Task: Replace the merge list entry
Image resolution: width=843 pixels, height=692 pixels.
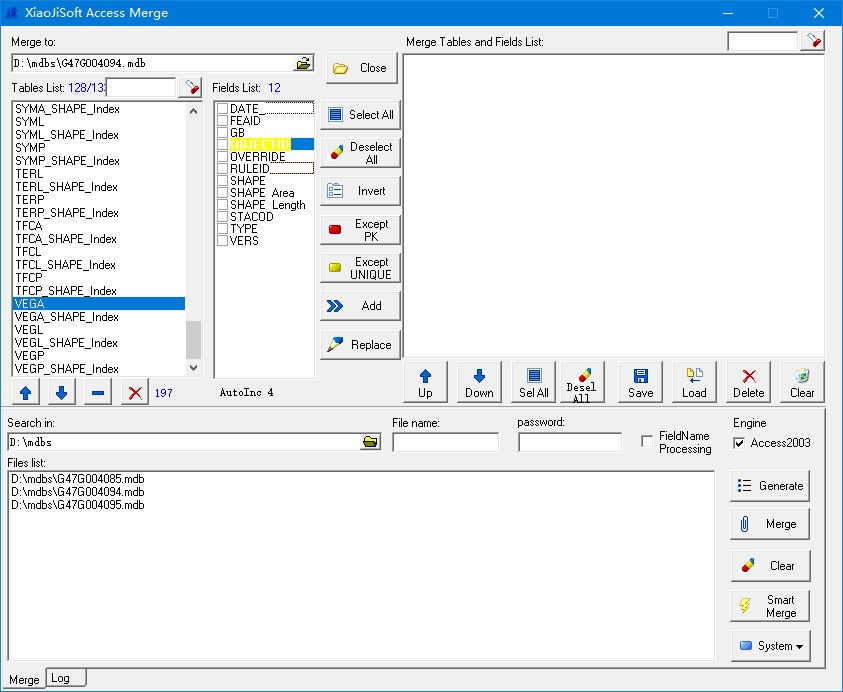Action: tap(360, 345)
